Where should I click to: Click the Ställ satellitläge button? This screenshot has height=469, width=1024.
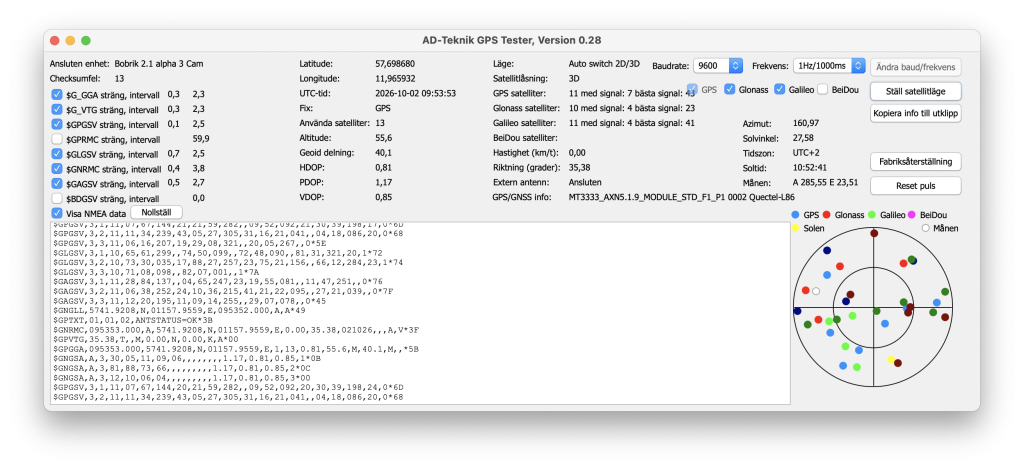916,91
